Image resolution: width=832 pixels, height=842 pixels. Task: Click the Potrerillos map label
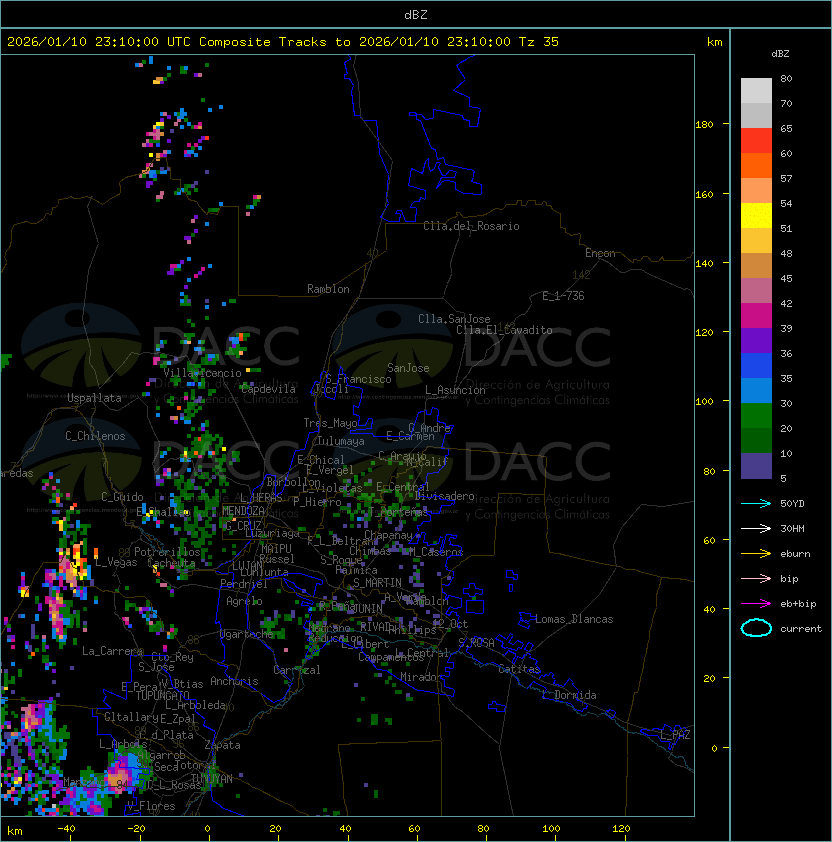[167, 552]
